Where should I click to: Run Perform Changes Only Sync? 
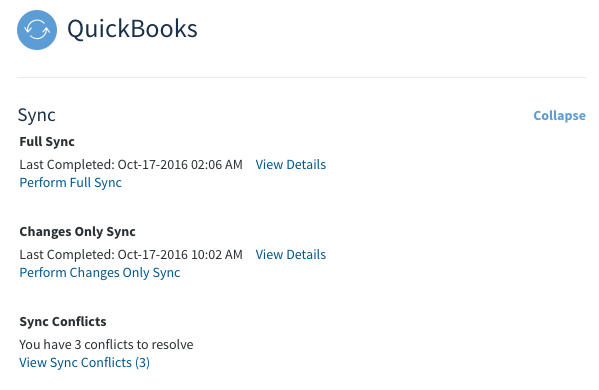(x=100, y=273)
